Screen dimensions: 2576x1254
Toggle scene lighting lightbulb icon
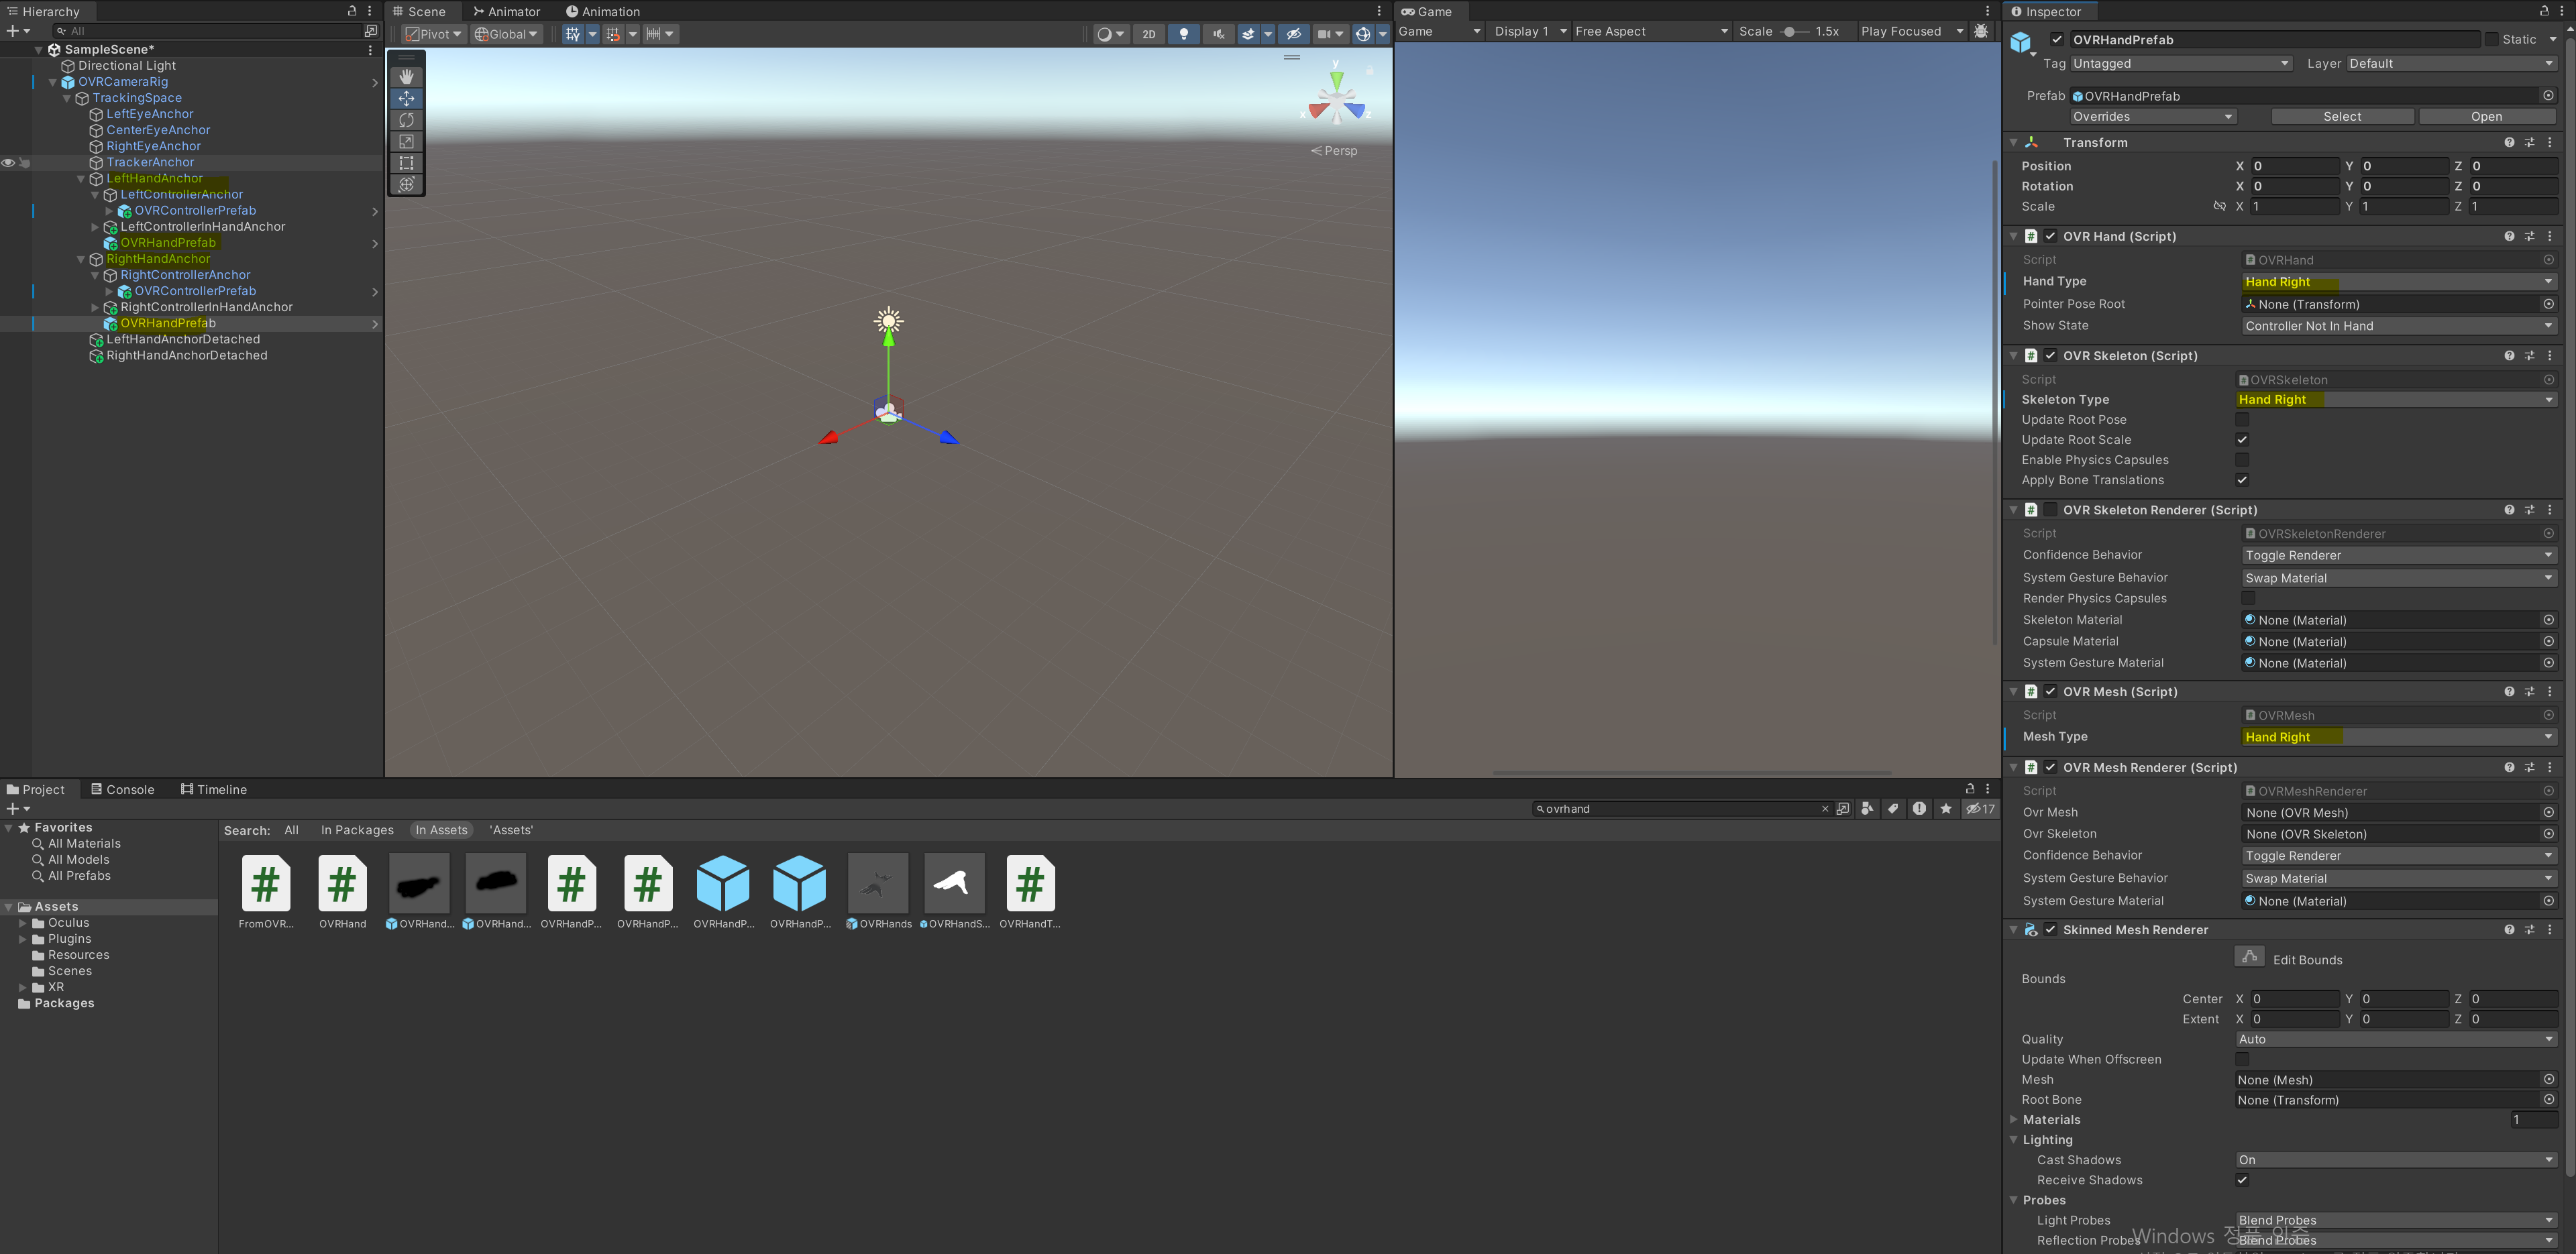pos(1184,34)
